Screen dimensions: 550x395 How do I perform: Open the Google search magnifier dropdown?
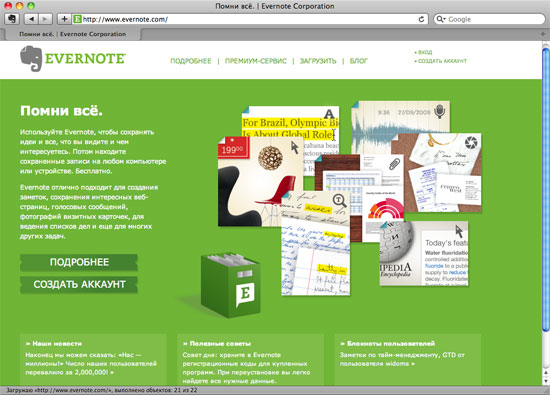[441, 19]
